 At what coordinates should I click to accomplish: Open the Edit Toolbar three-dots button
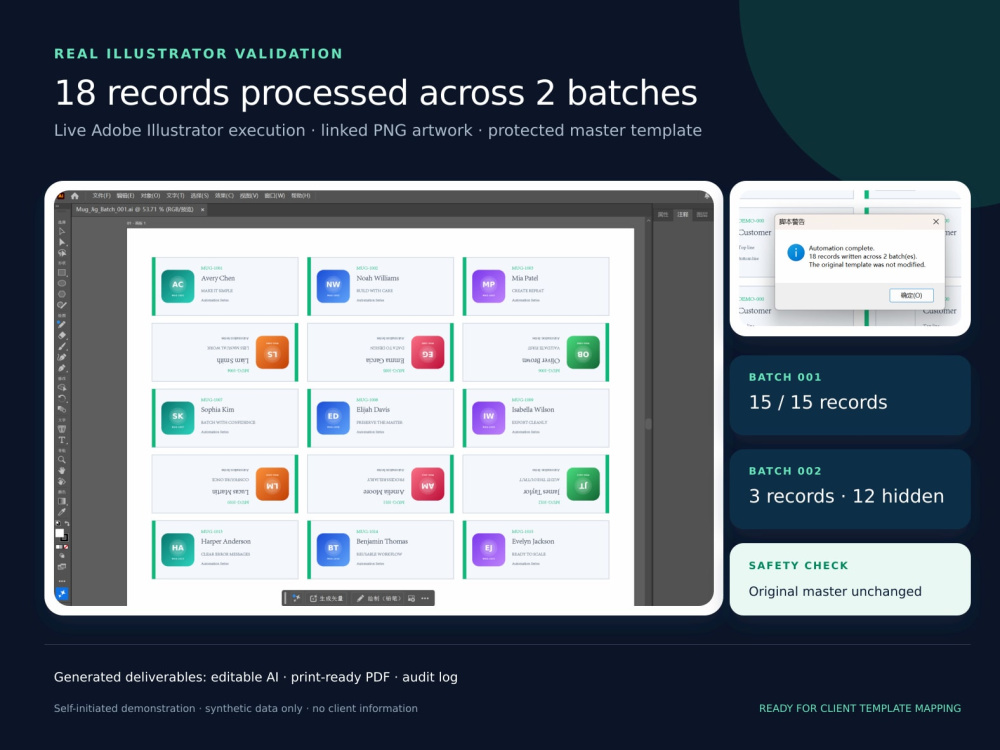[x=62, y=581]
